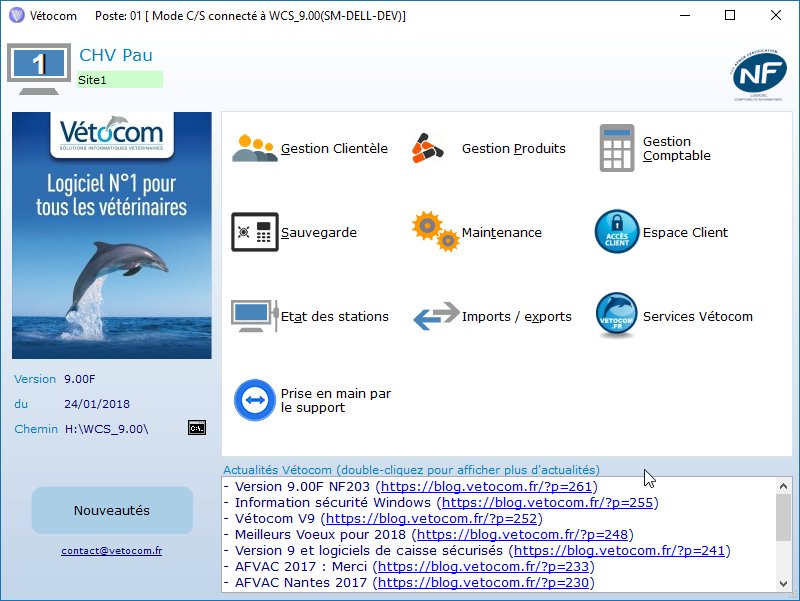This screenshot has width=800, height=601.
Task: Select the Gestion Clientèle label
Action: point(334,148)
